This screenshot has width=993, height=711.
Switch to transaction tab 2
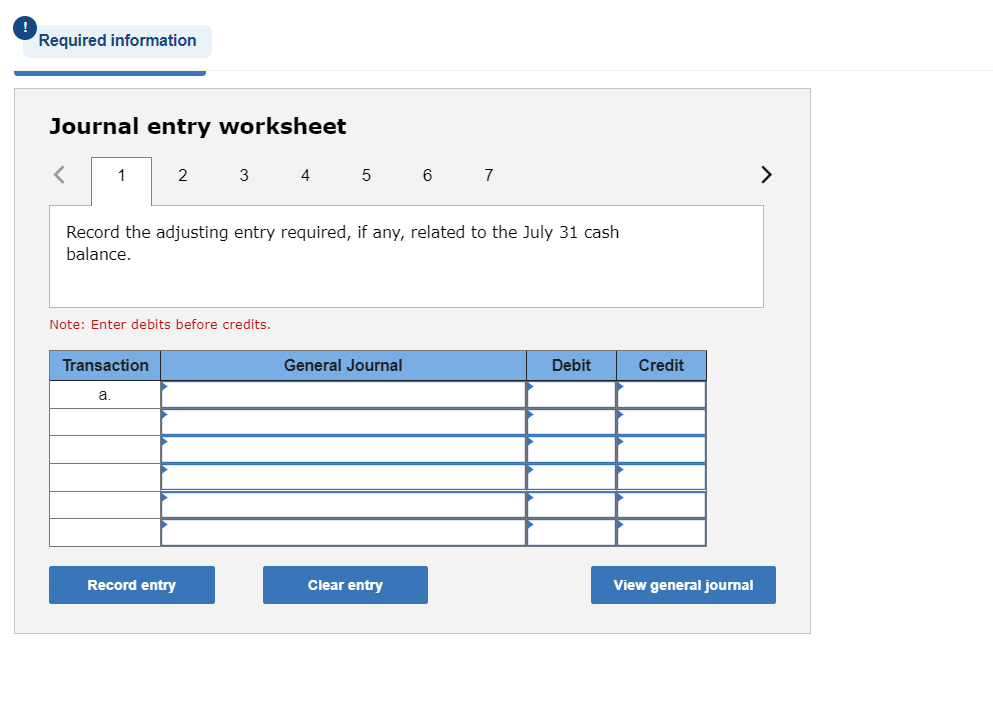[182, 175]
